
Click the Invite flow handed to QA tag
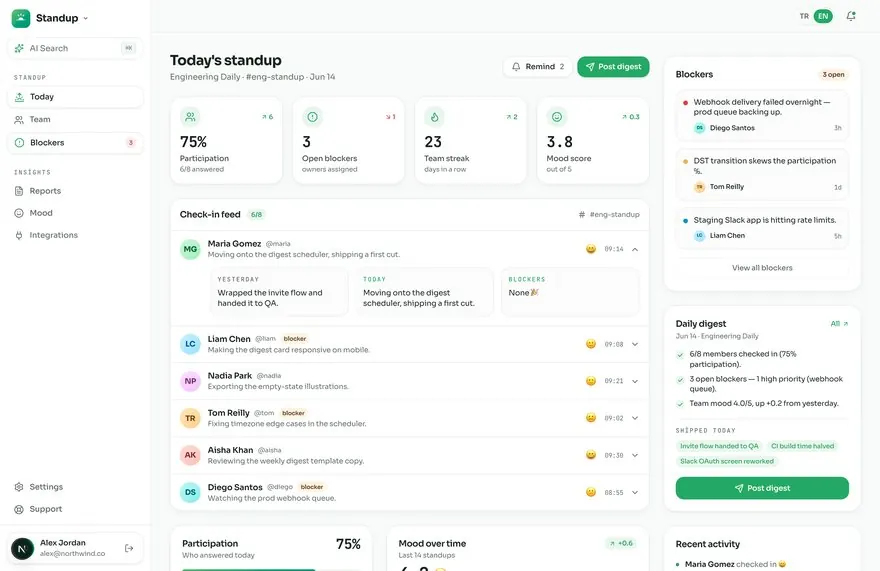click(719, 446)
